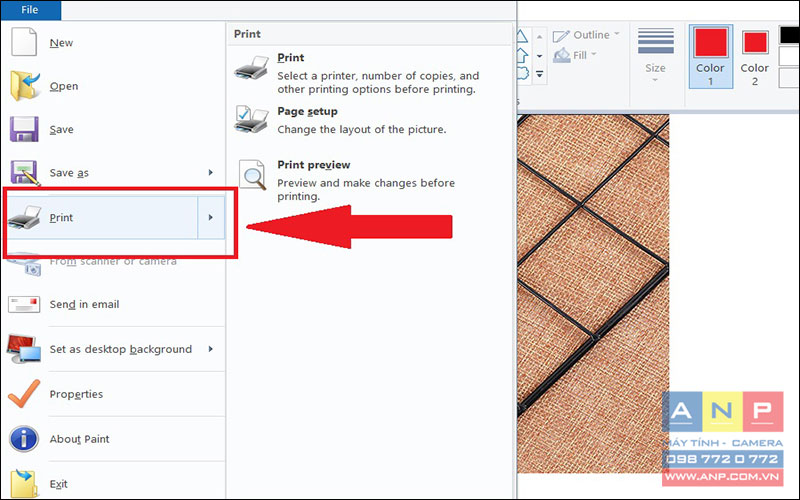Select Page setup option

click(370, 120)
